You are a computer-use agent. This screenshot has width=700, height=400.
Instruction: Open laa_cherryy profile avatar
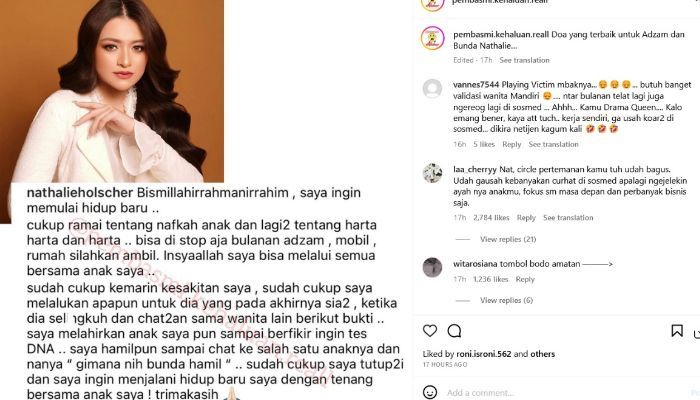tap(433, 173)
